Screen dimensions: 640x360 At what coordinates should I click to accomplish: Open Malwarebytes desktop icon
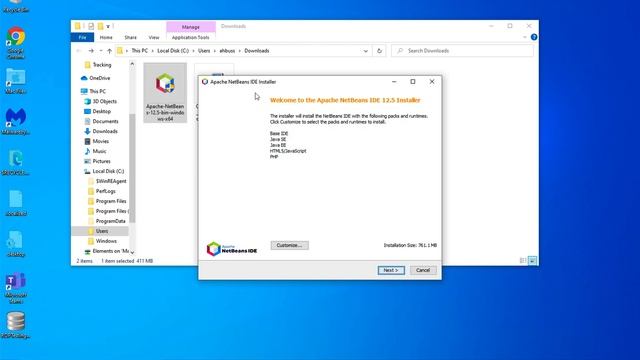(x=16, y=122)
